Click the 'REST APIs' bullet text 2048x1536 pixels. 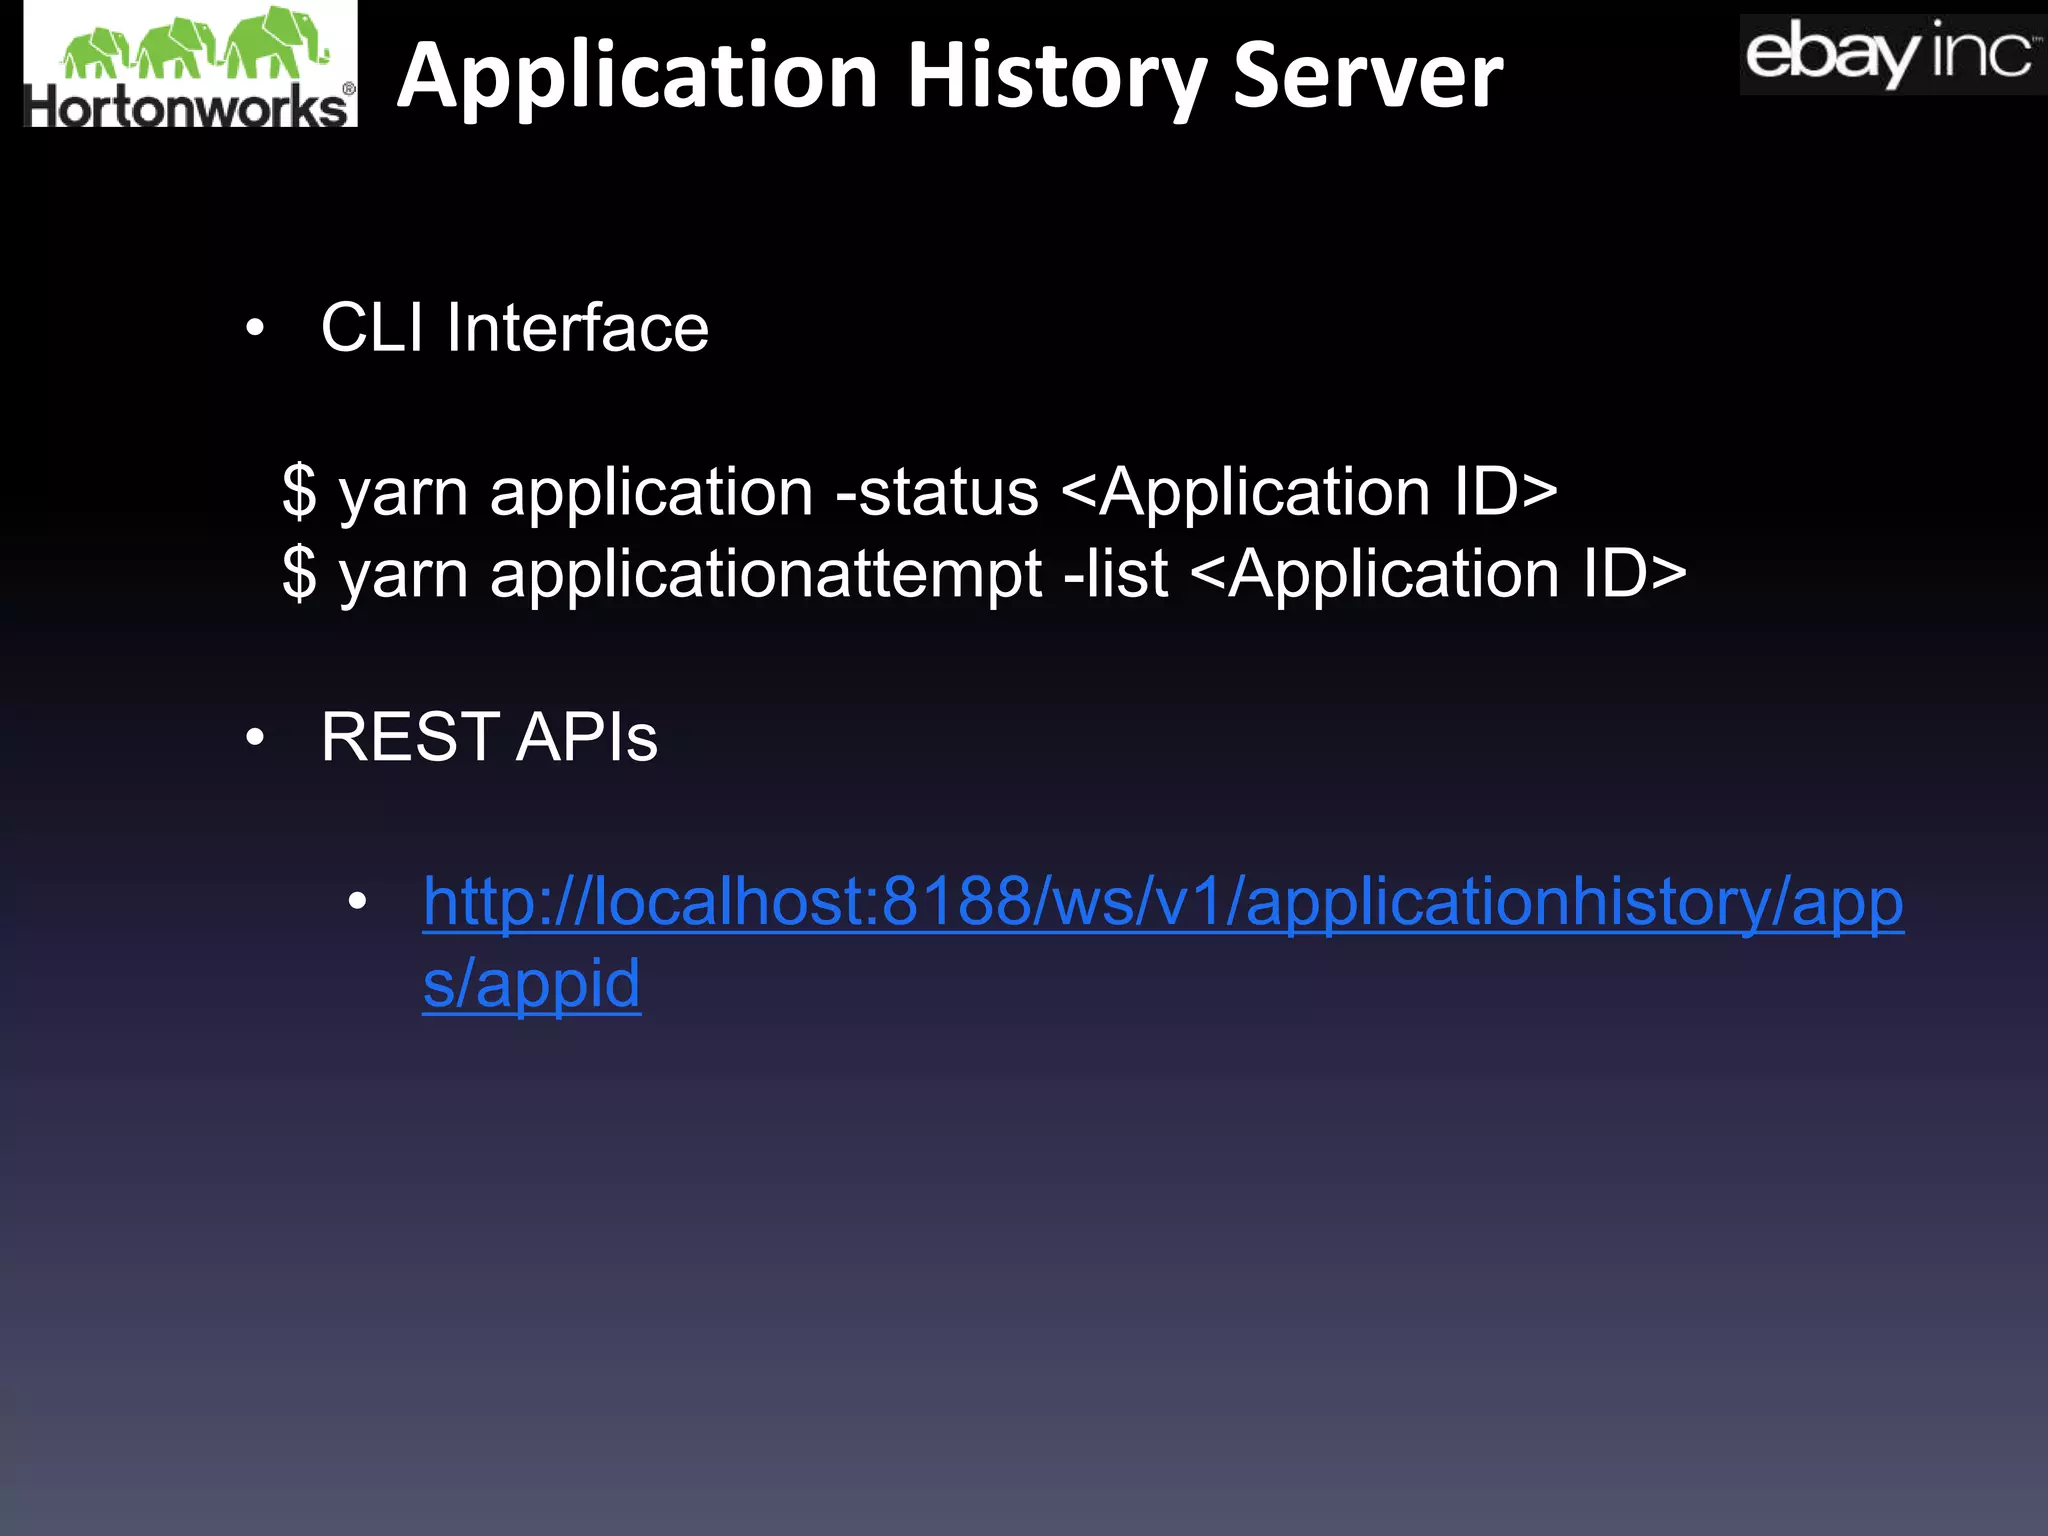pos(489,737)
